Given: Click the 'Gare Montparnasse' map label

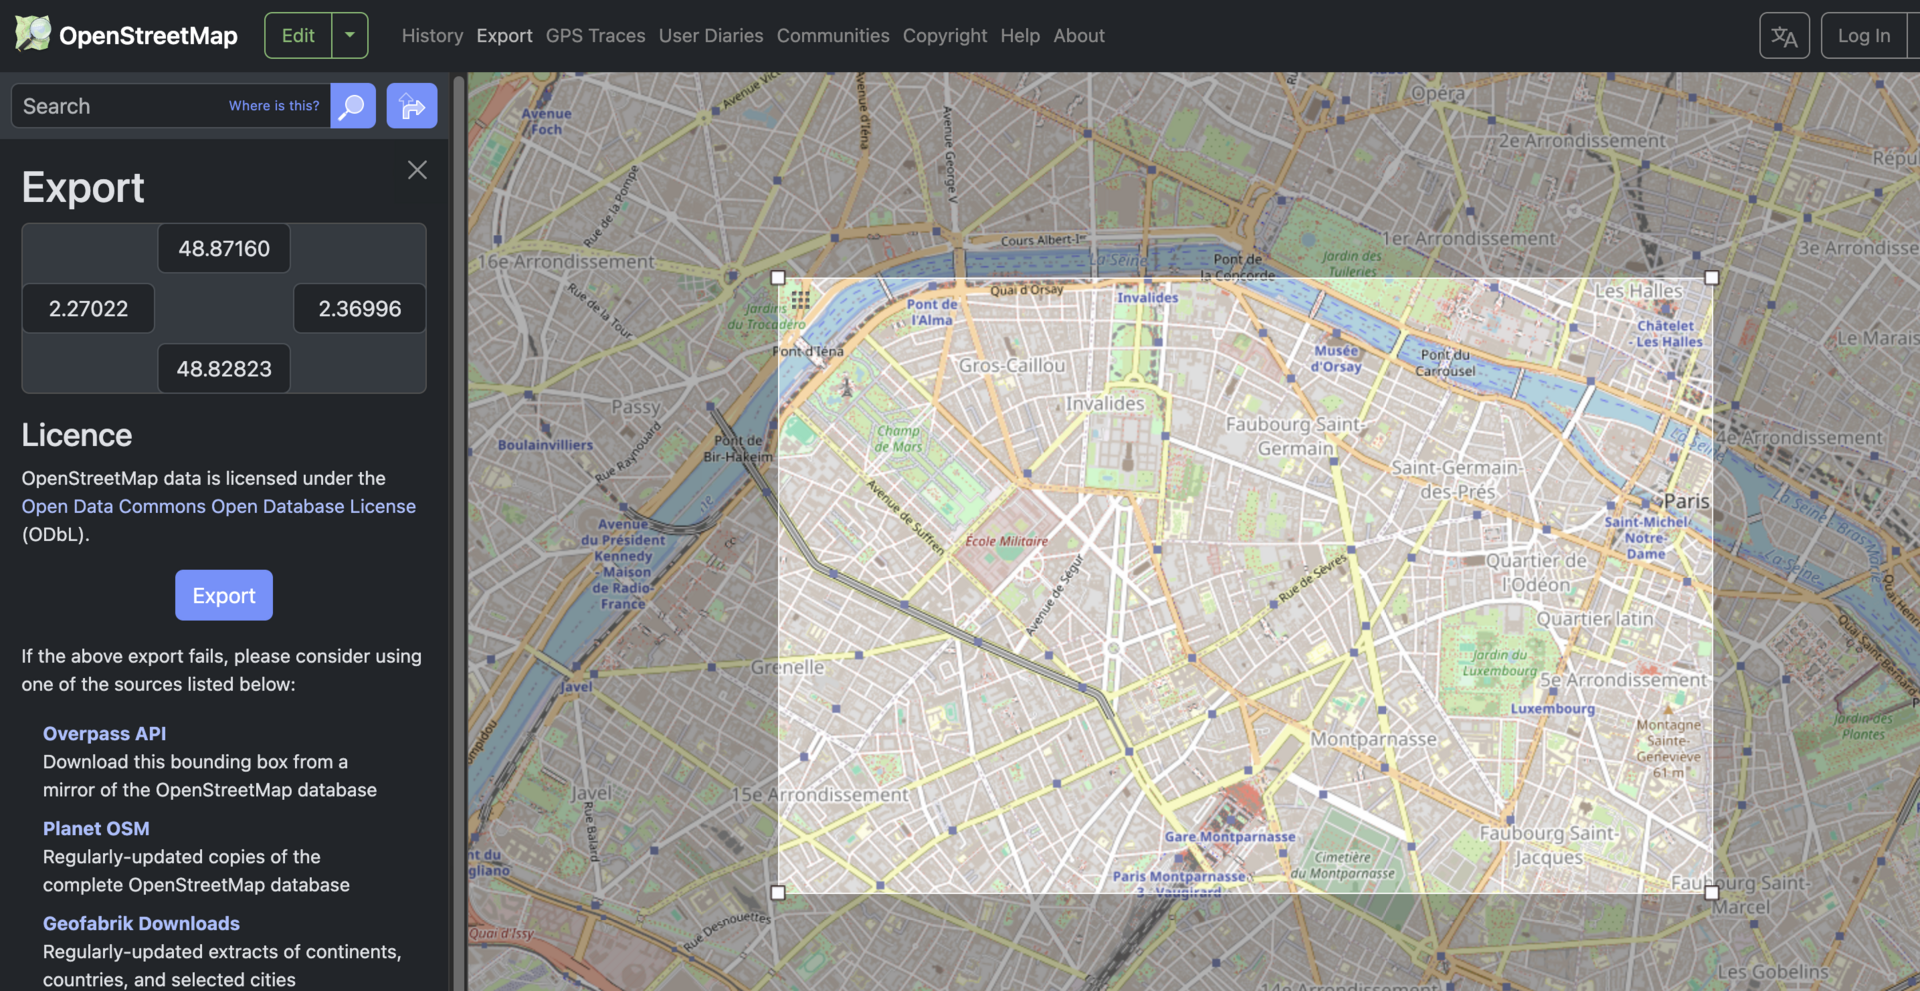Looking at the screenshot, I should click(1230, 836).
